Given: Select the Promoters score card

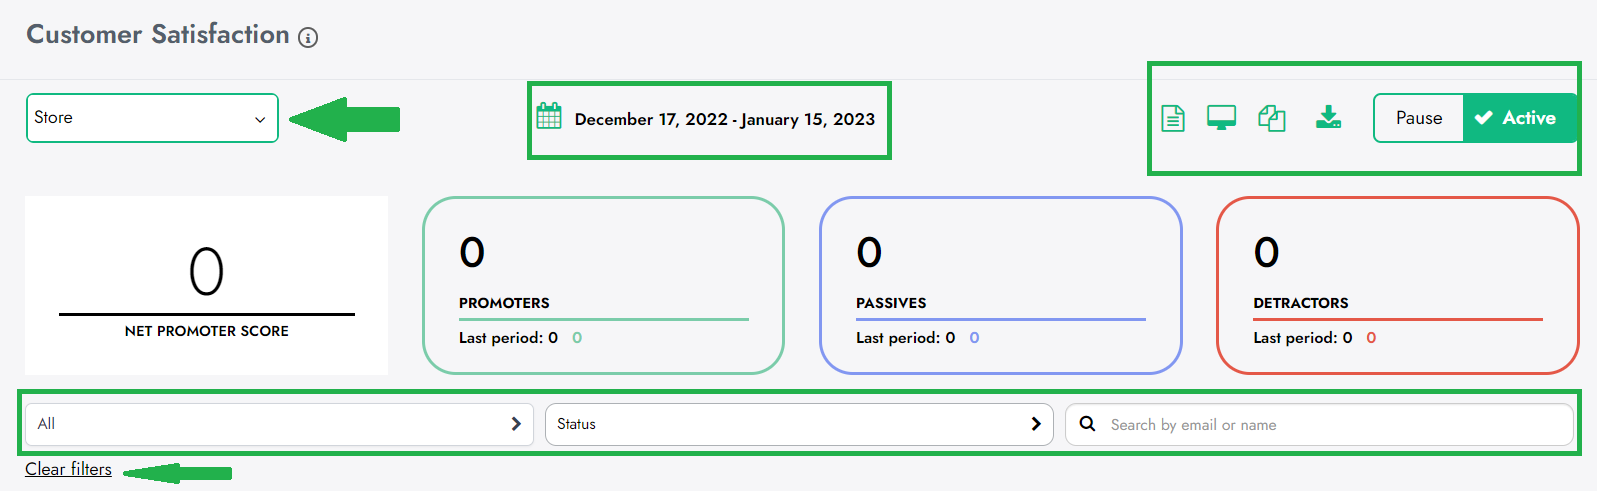Looking at the screenshot, I should pyautogui.click(x=603, y=285).
